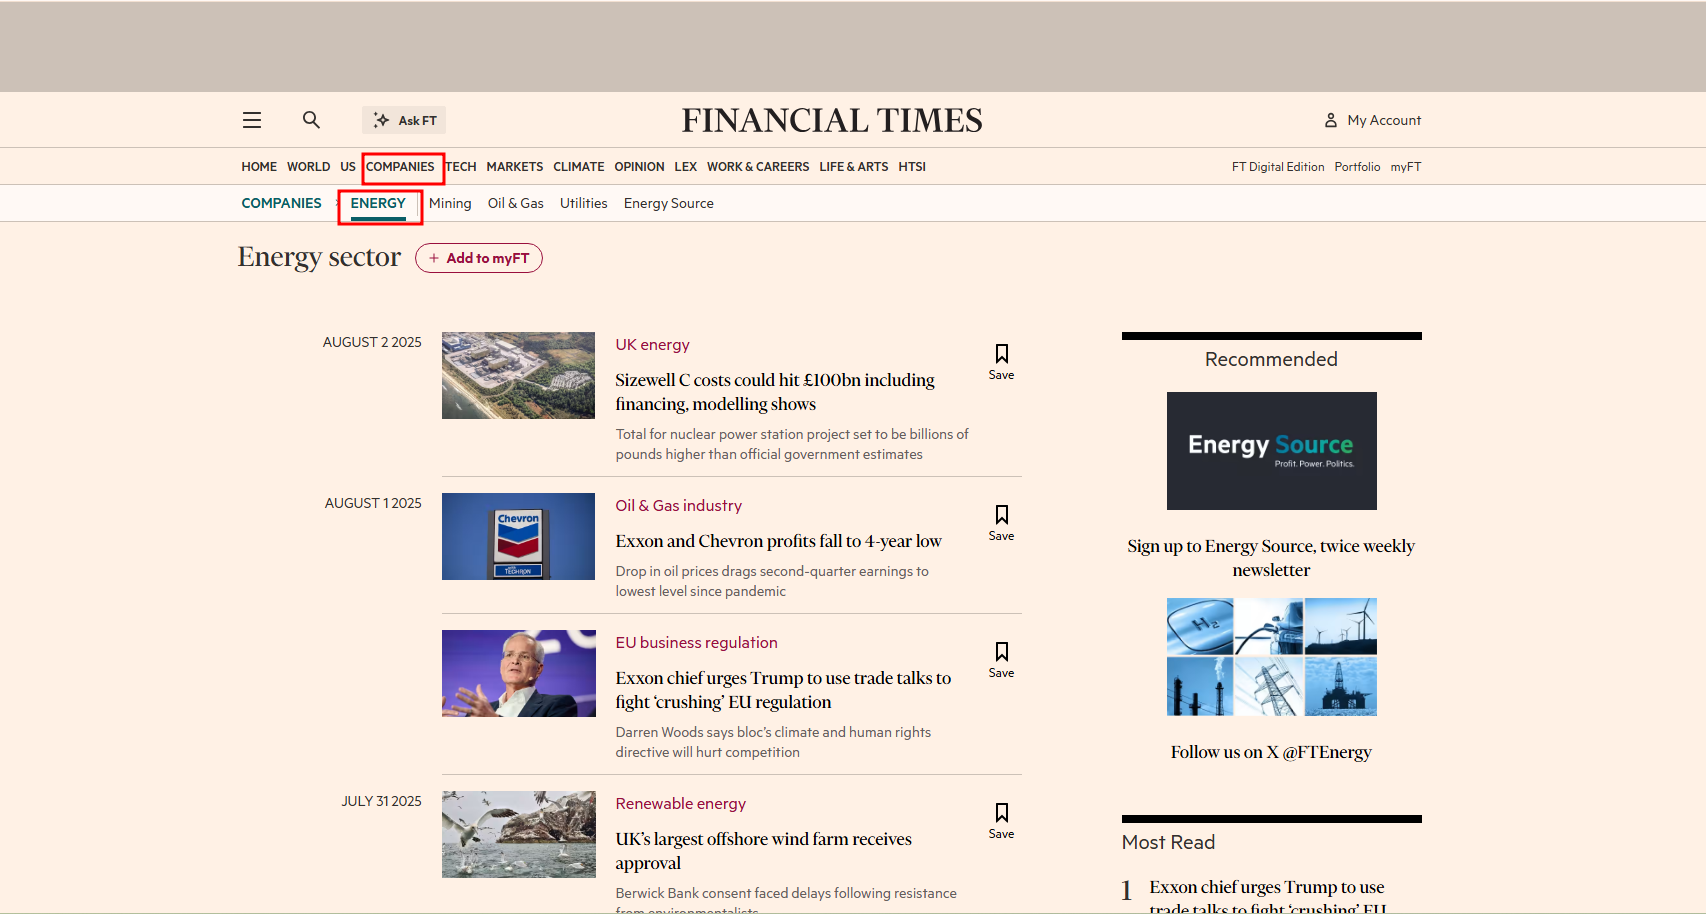This screenshot has height=914, width=1706.
Task: Save the Sizewell C costs article
Action: [x=1001, y=361]
